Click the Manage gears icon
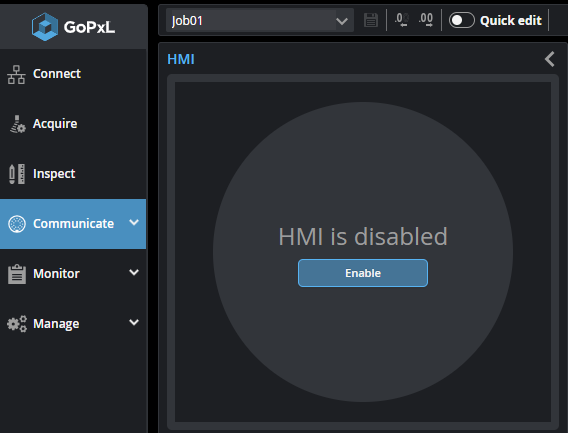This screenshot has height=433, width=568. pos(17,324)
